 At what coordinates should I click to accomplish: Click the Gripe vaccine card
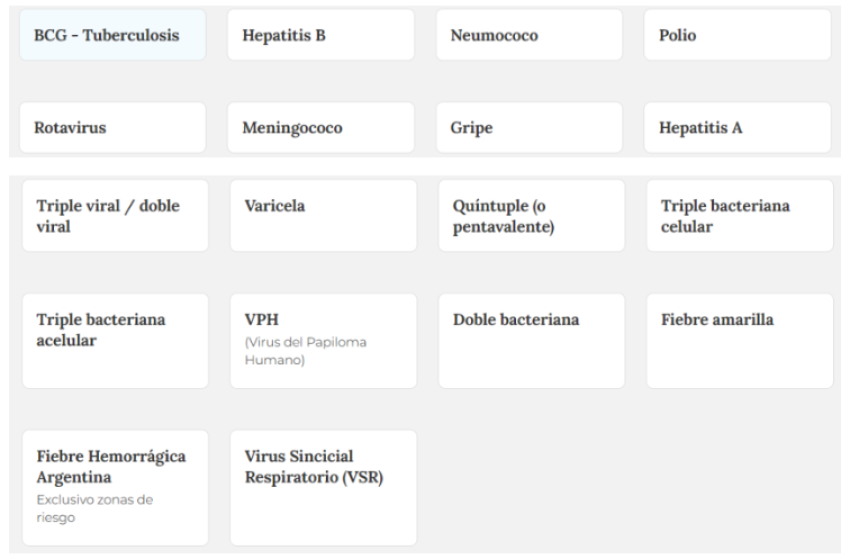[x=529, y=128]
